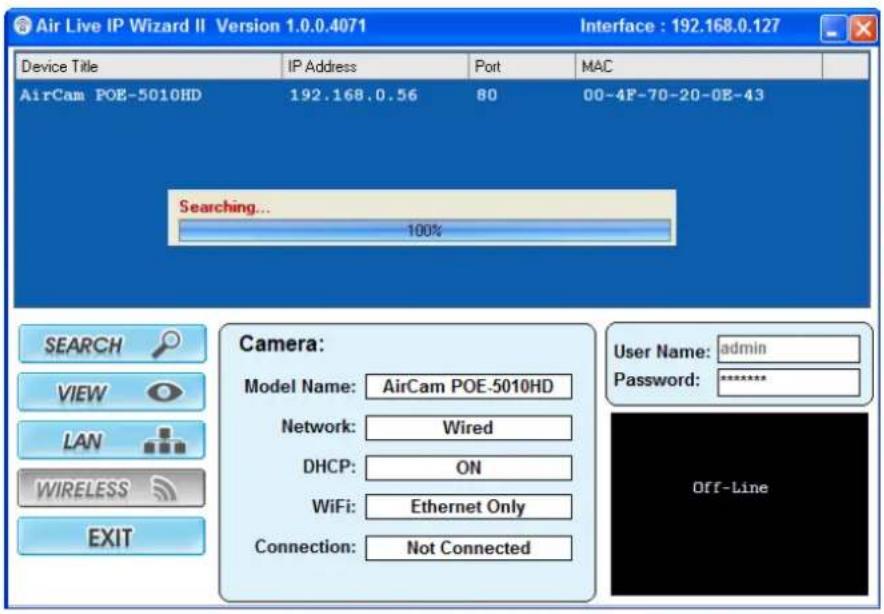Sort by the IP Address column header
This screenshot has width=884, height=614.
point(375,67)
